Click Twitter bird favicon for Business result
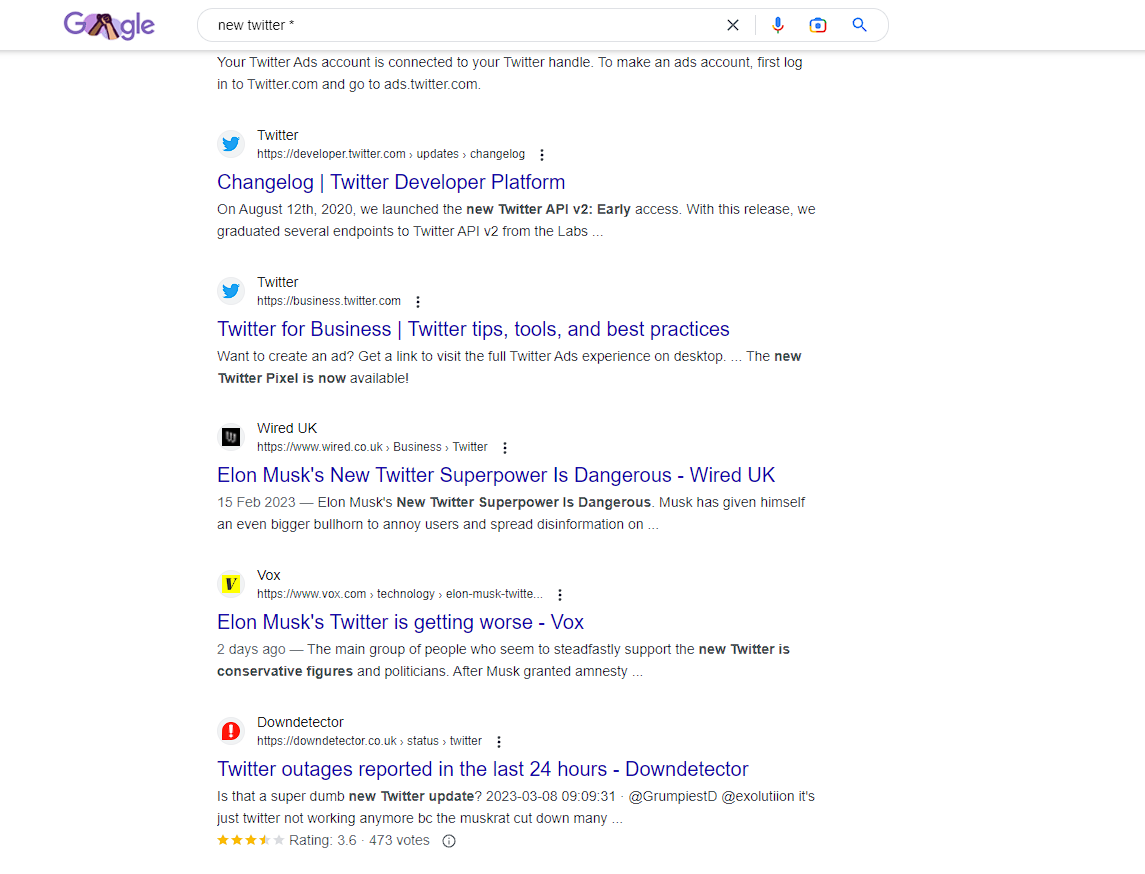1145x874 pixels. coord(231,291)
